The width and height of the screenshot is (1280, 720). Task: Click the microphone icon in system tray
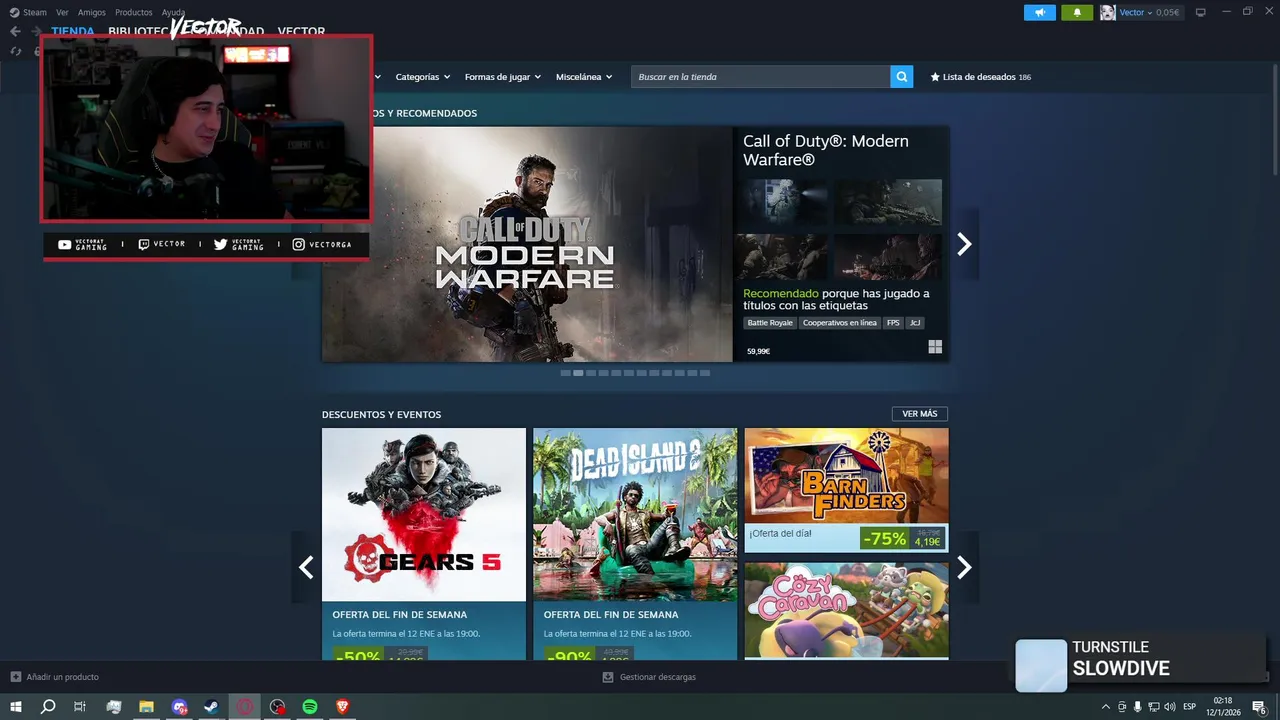[x=1137, y=707]
